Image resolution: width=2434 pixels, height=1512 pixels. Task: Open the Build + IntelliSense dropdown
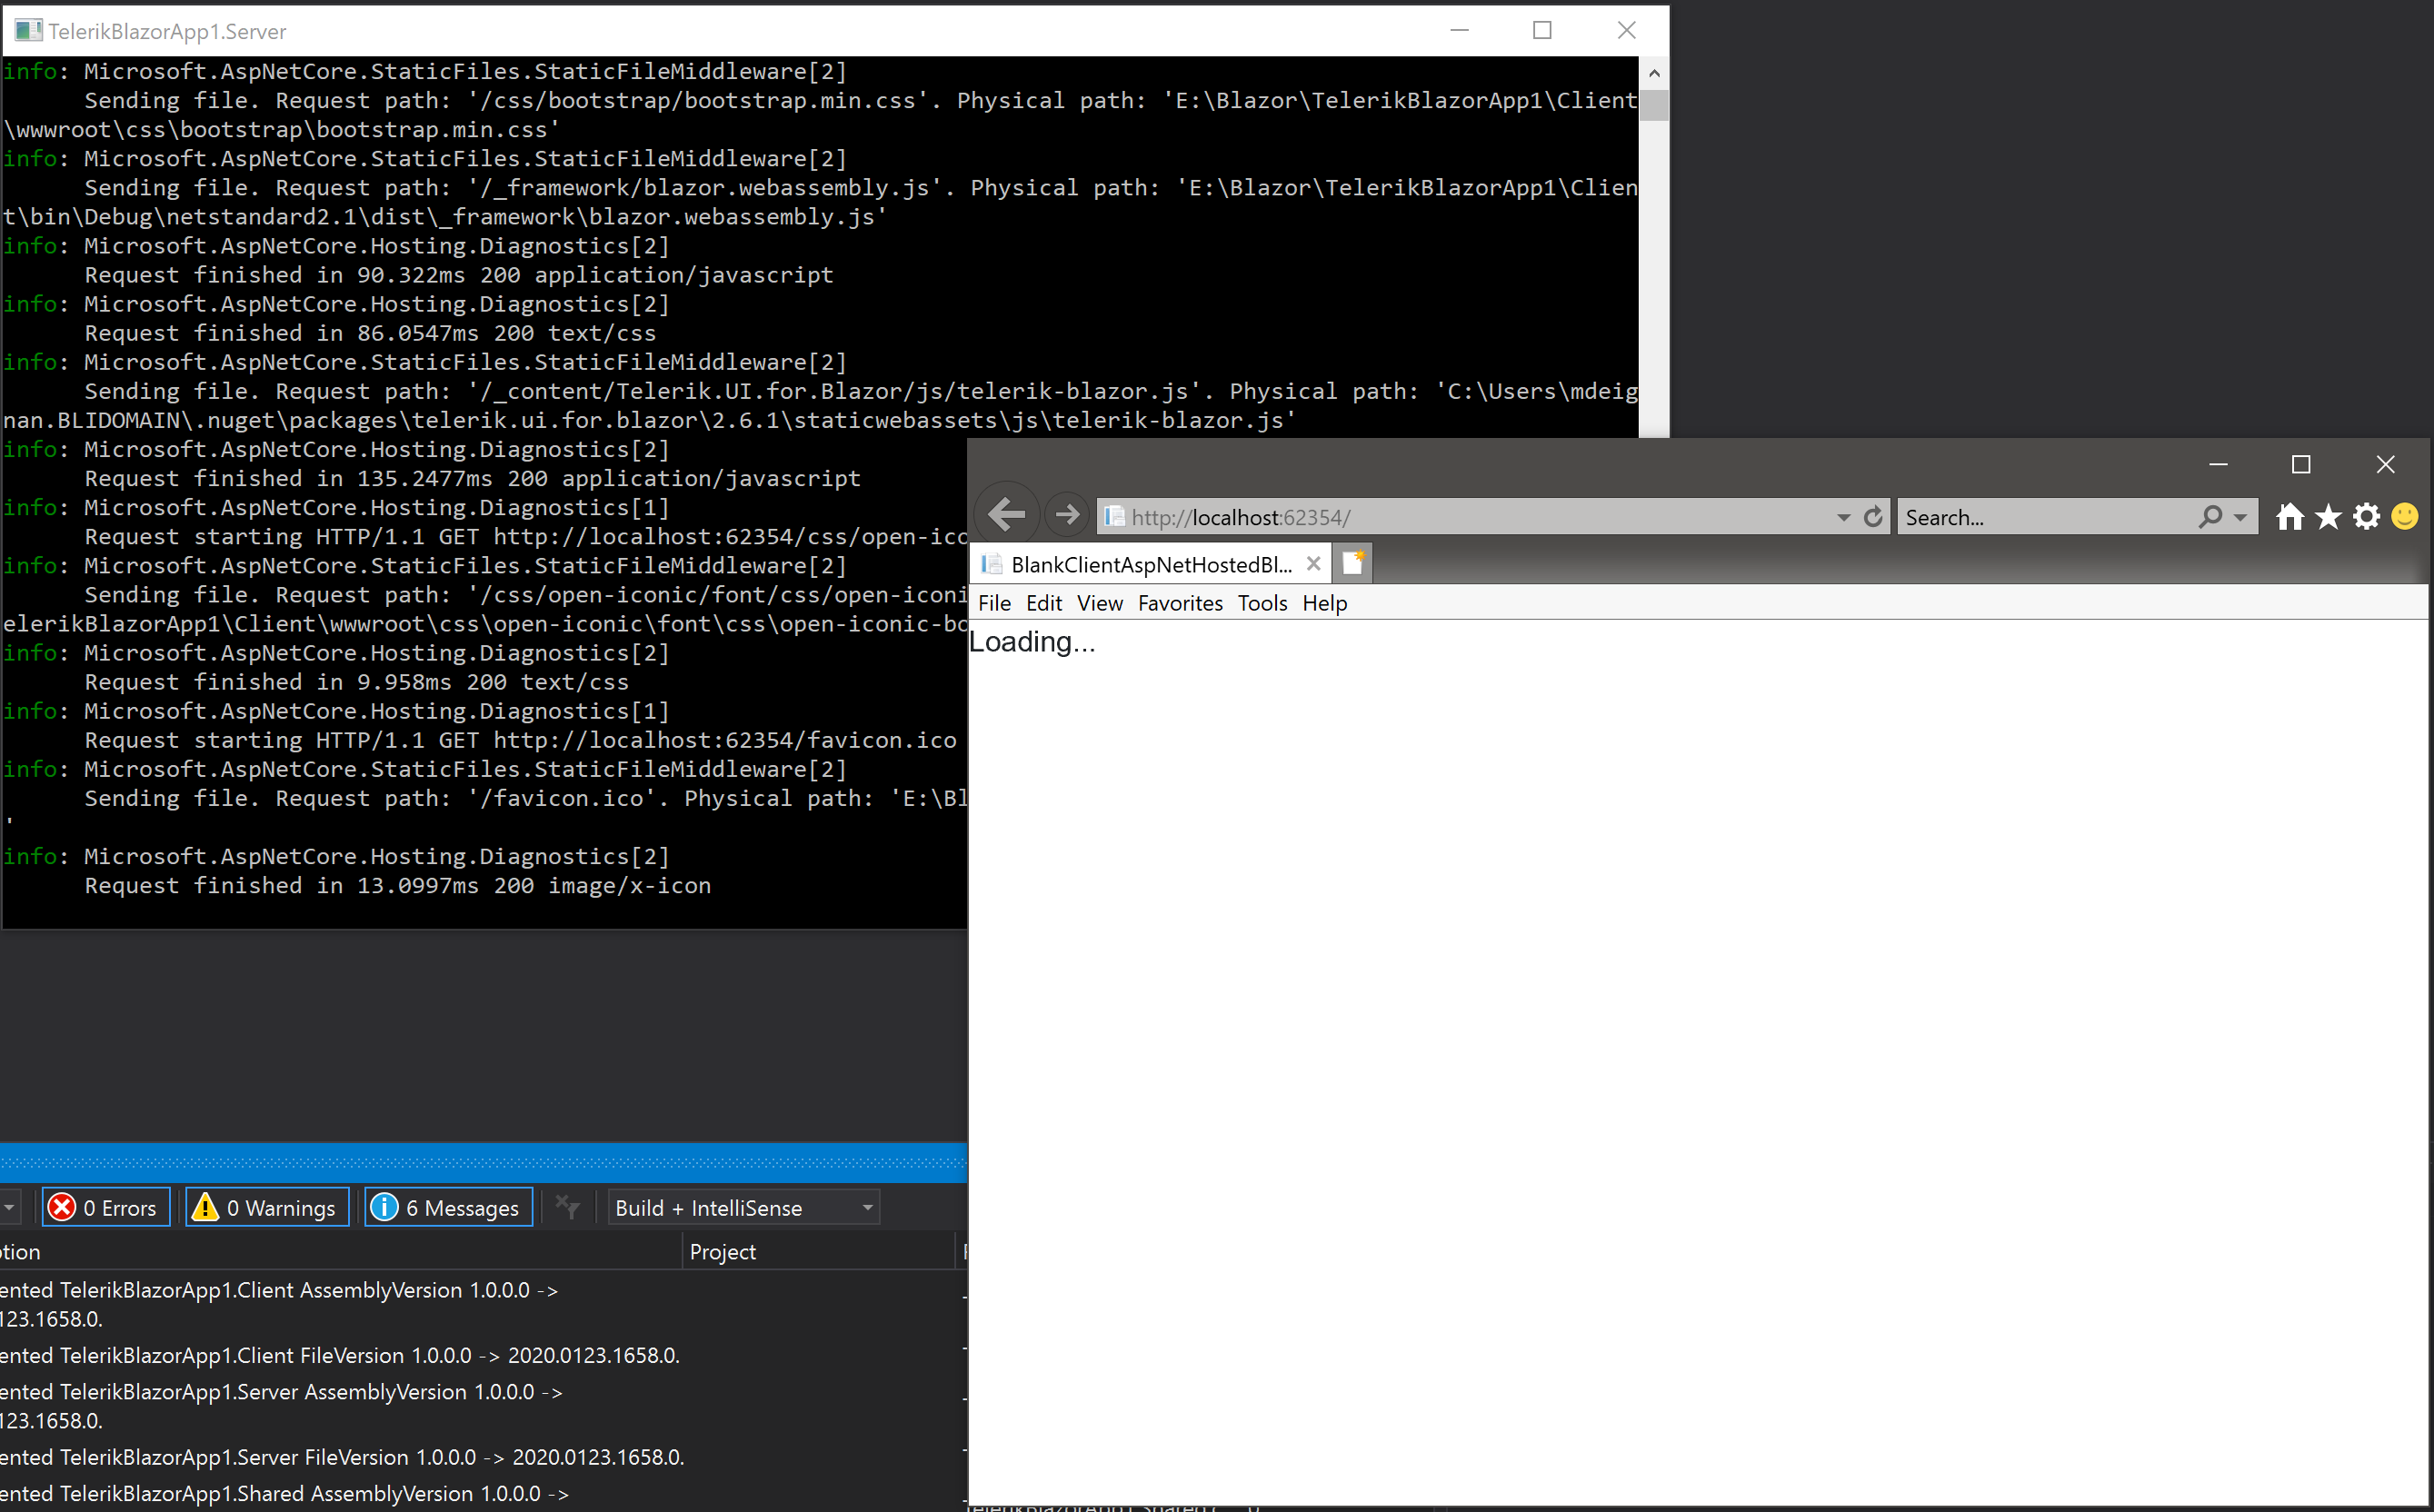coord(867,1208)
